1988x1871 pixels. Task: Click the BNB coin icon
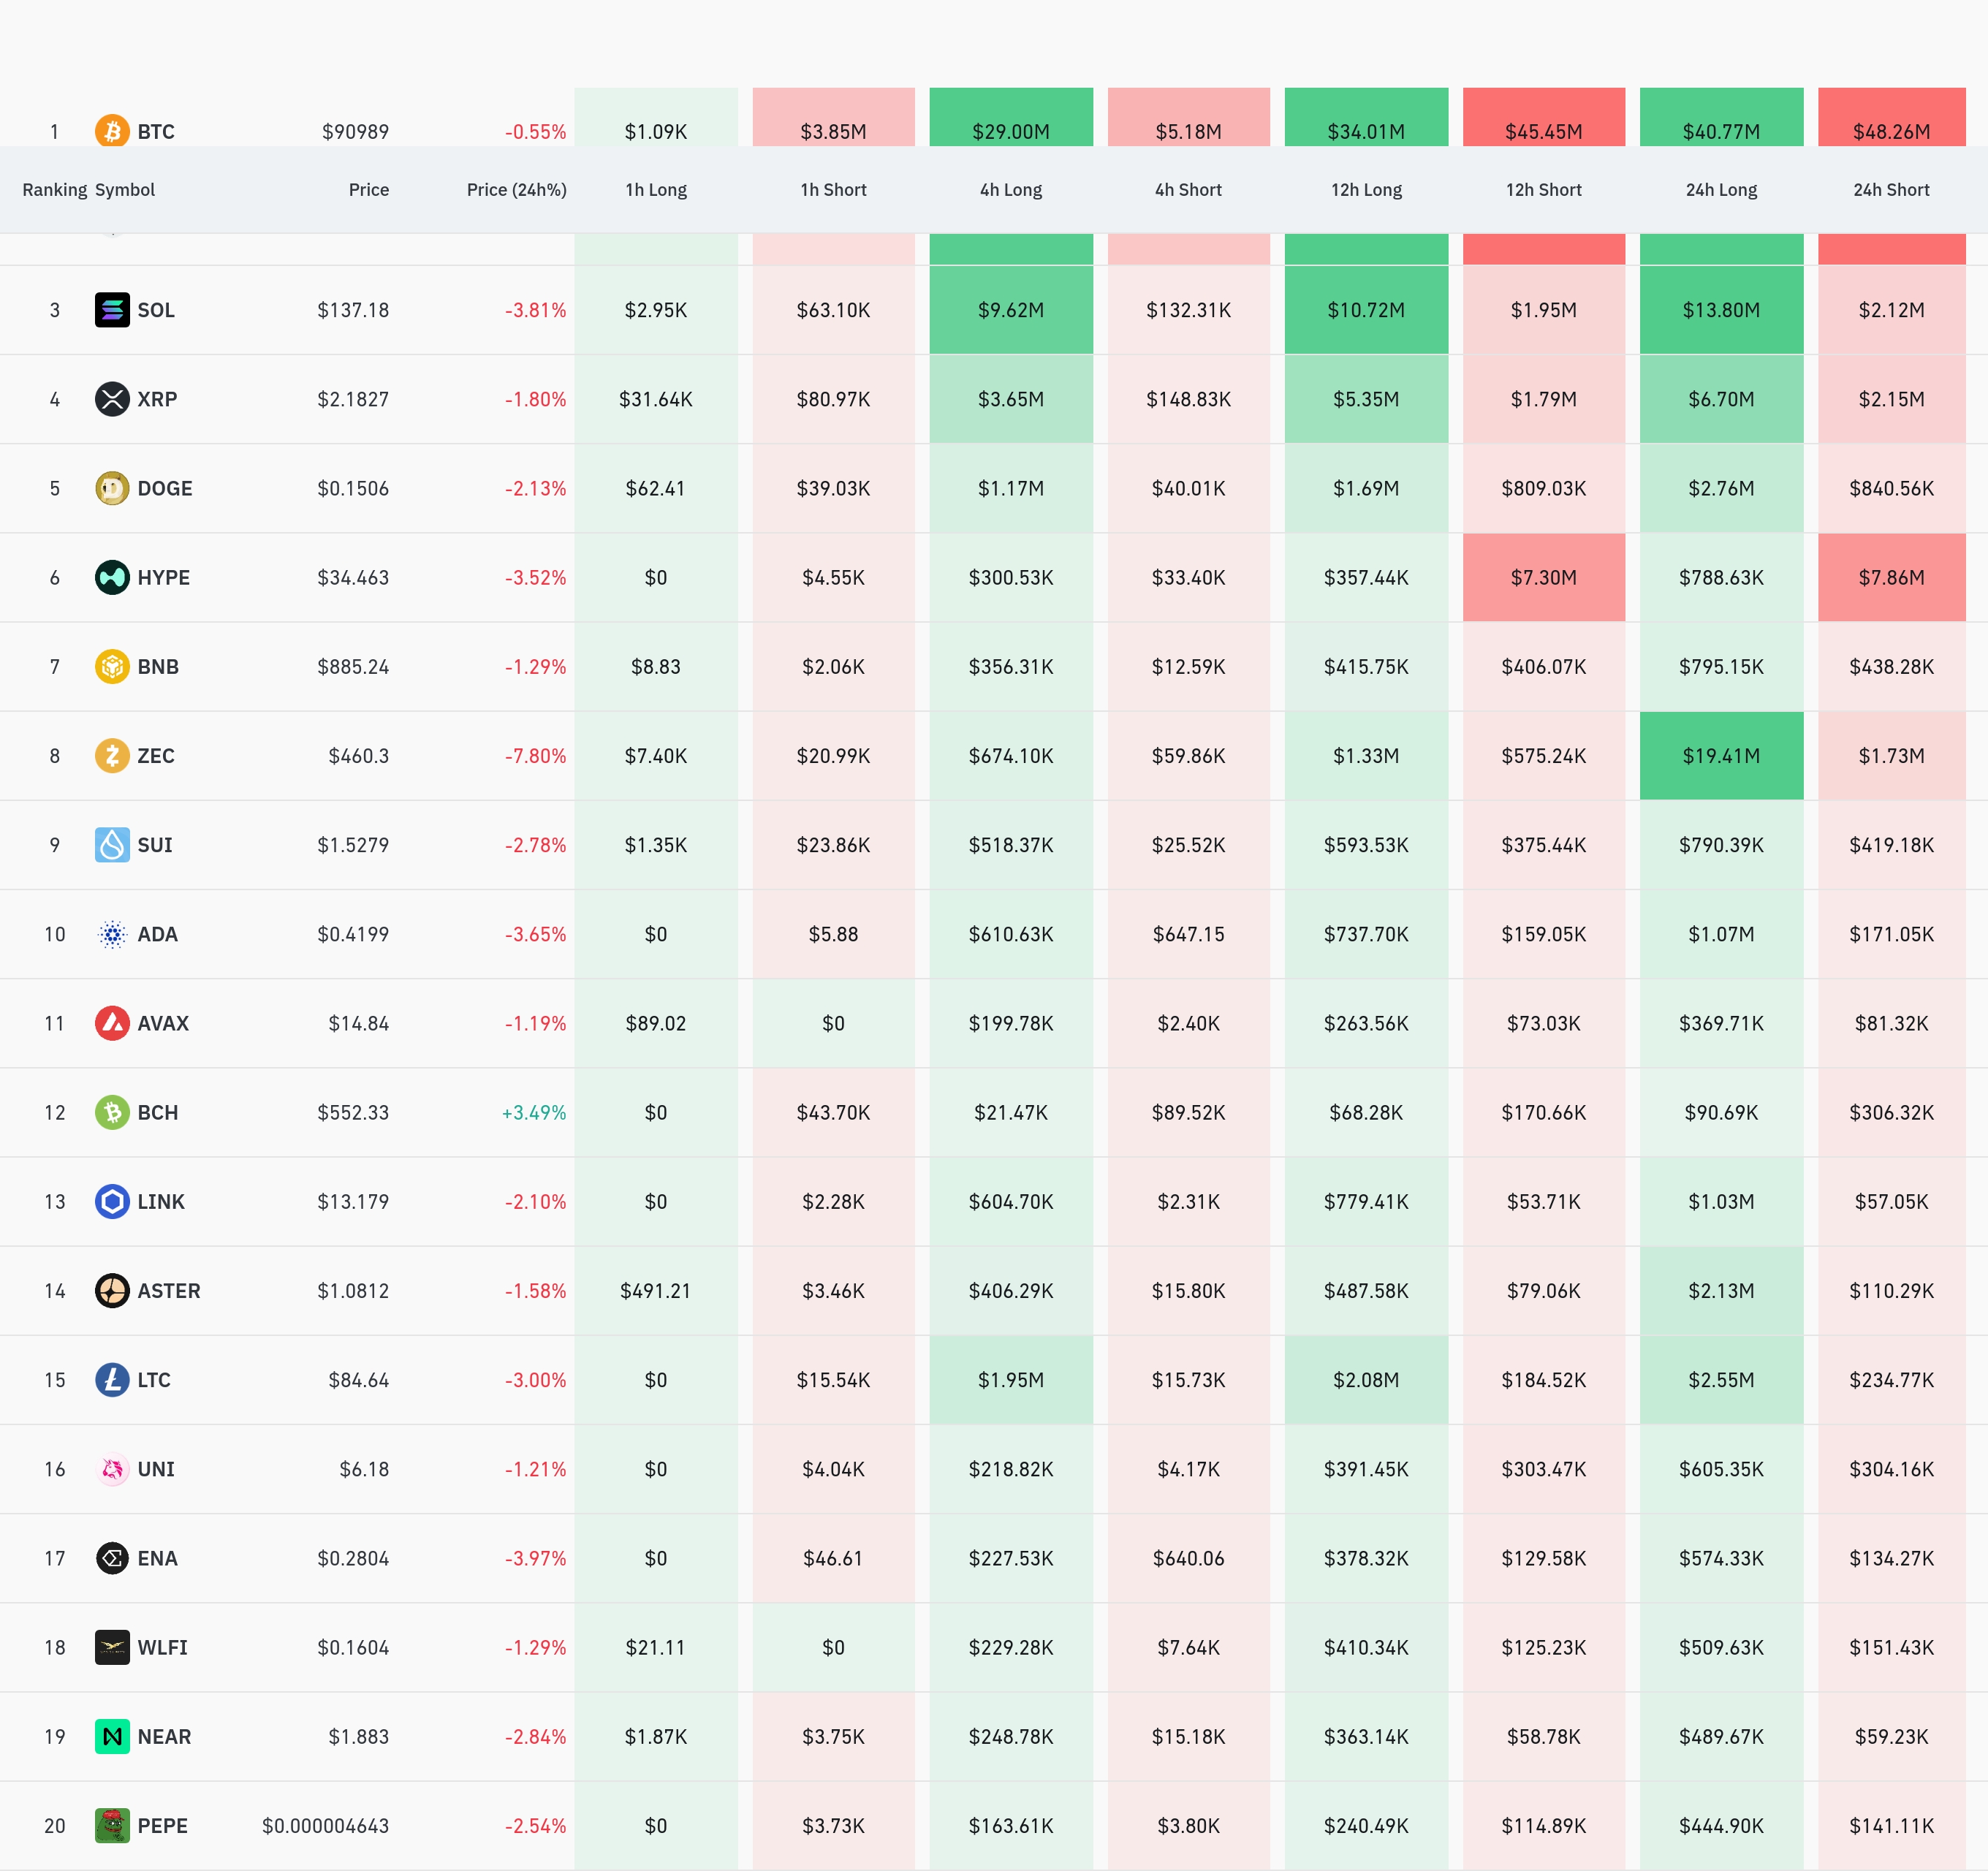112,666
